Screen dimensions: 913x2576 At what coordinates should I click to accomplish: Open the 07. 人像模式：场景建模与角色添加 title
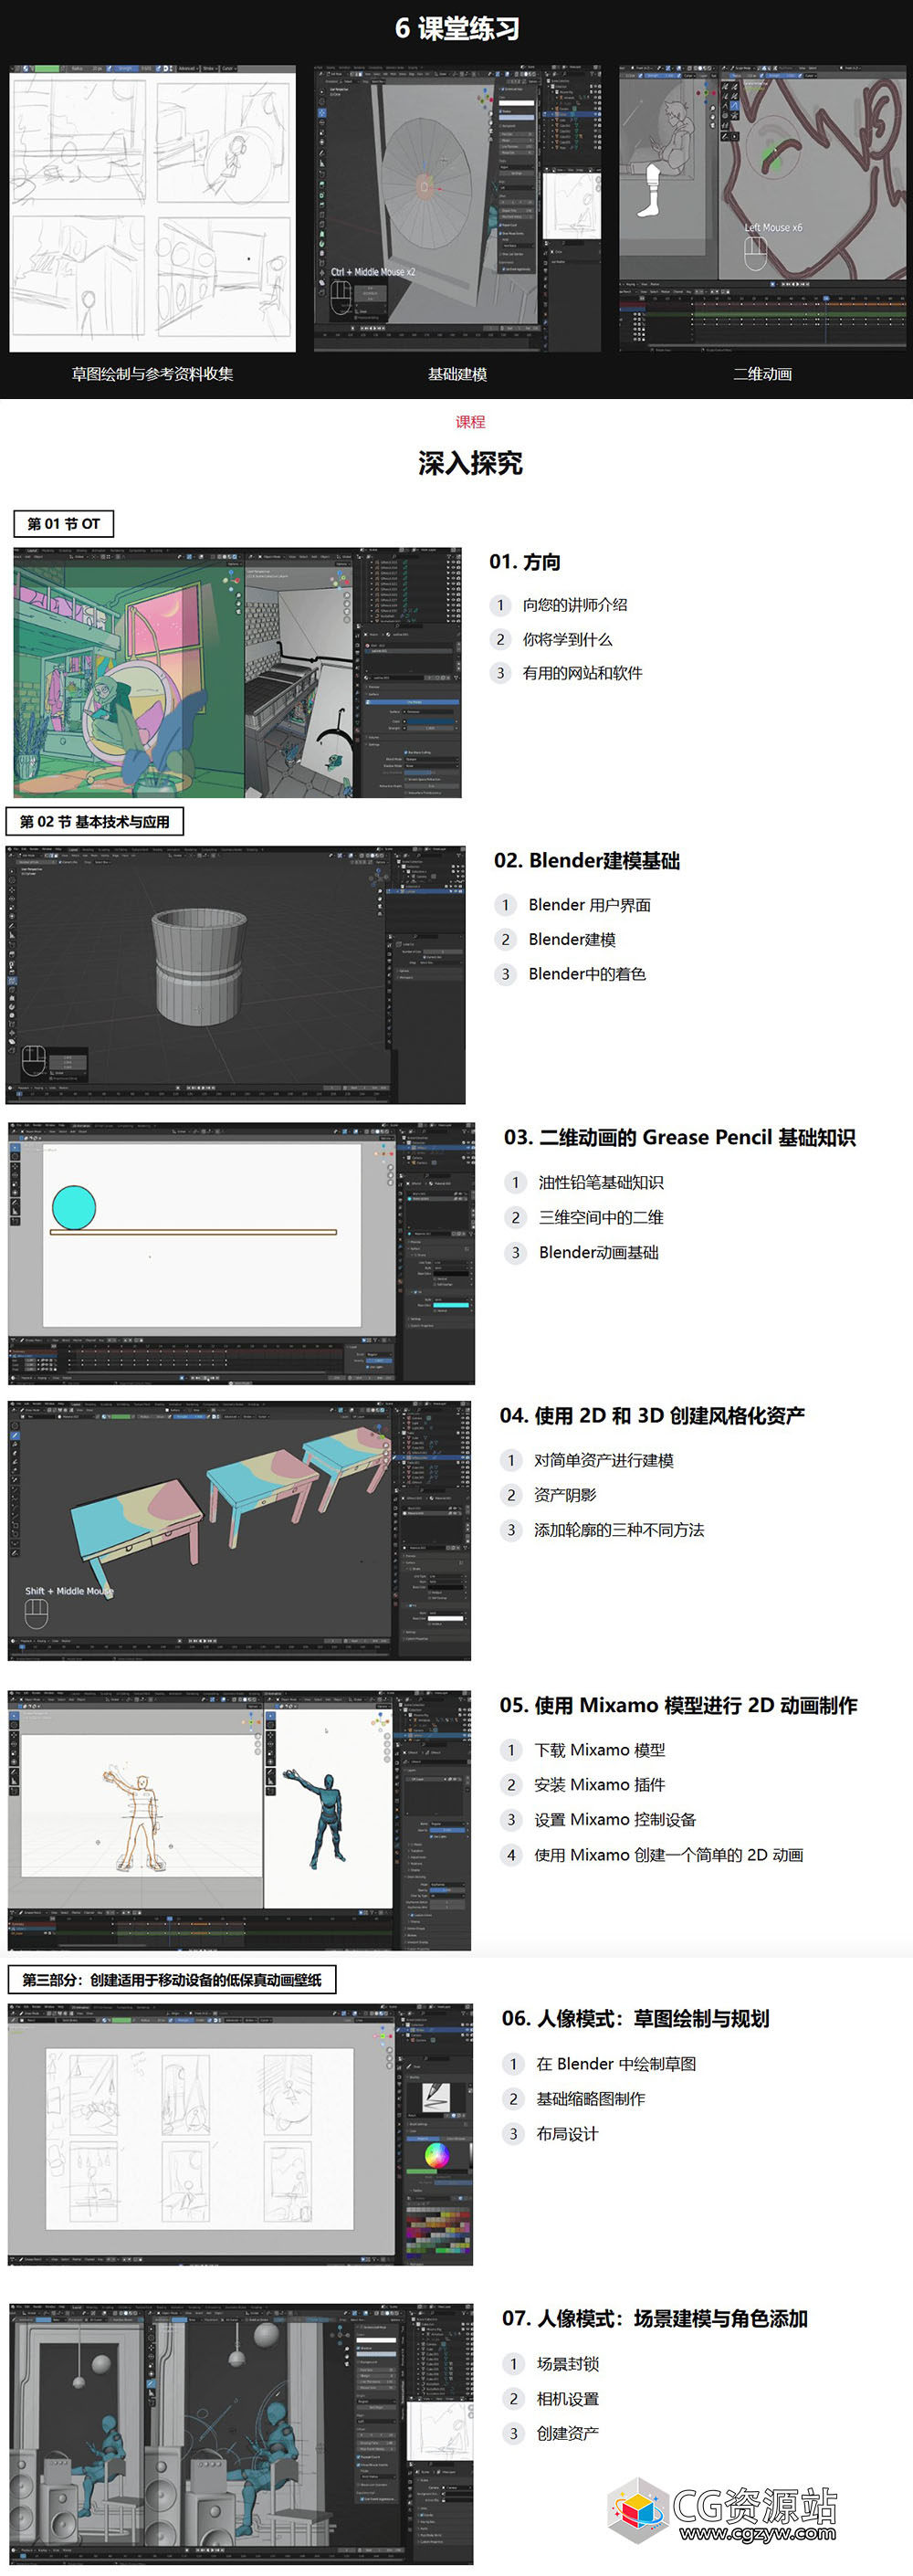tap(654, 2319)
